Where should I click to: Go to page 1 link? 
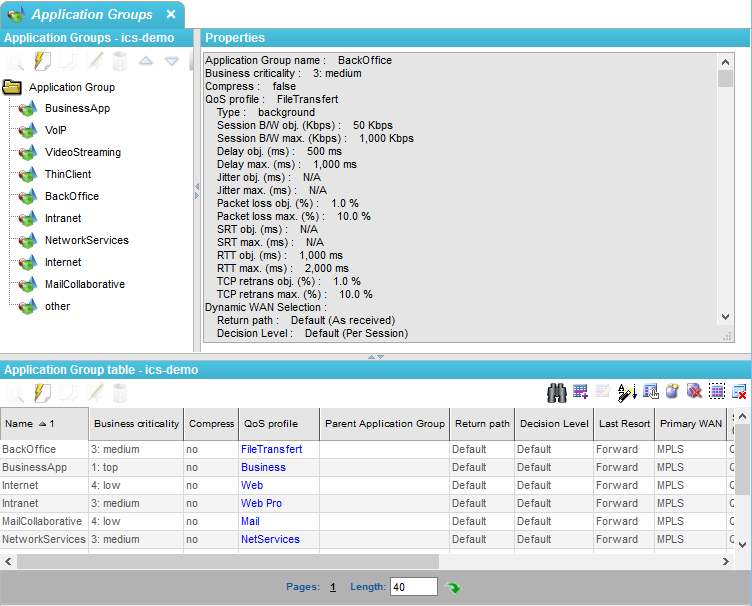point(333,588)
